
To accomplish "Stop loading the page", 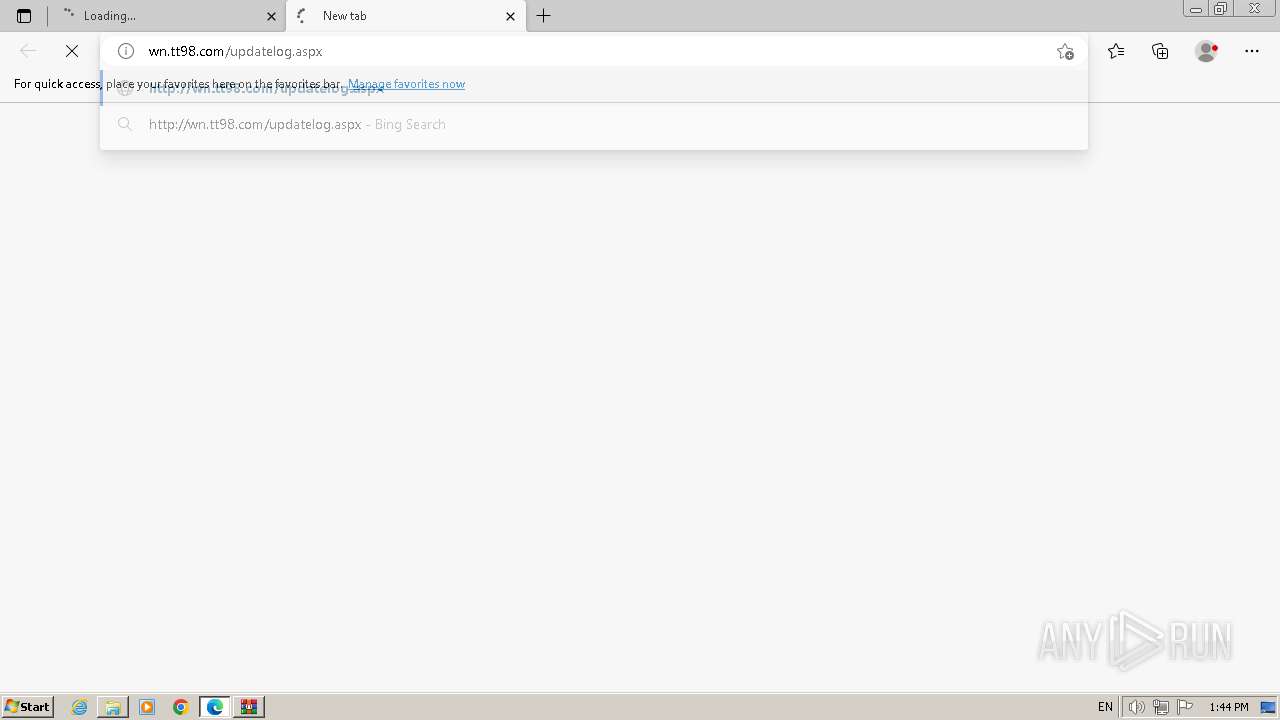I will pos(72,51).
